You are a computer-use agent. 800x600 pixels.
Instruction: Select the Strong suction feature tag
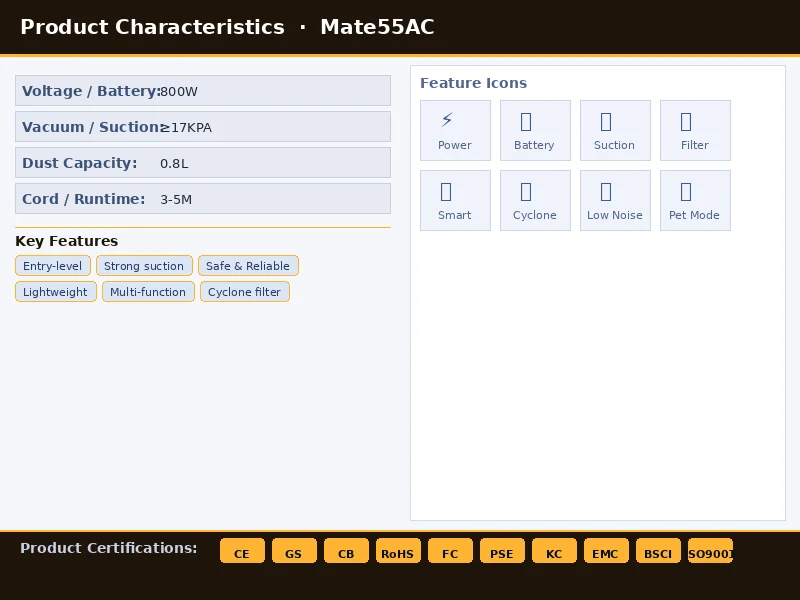point(144,266)
